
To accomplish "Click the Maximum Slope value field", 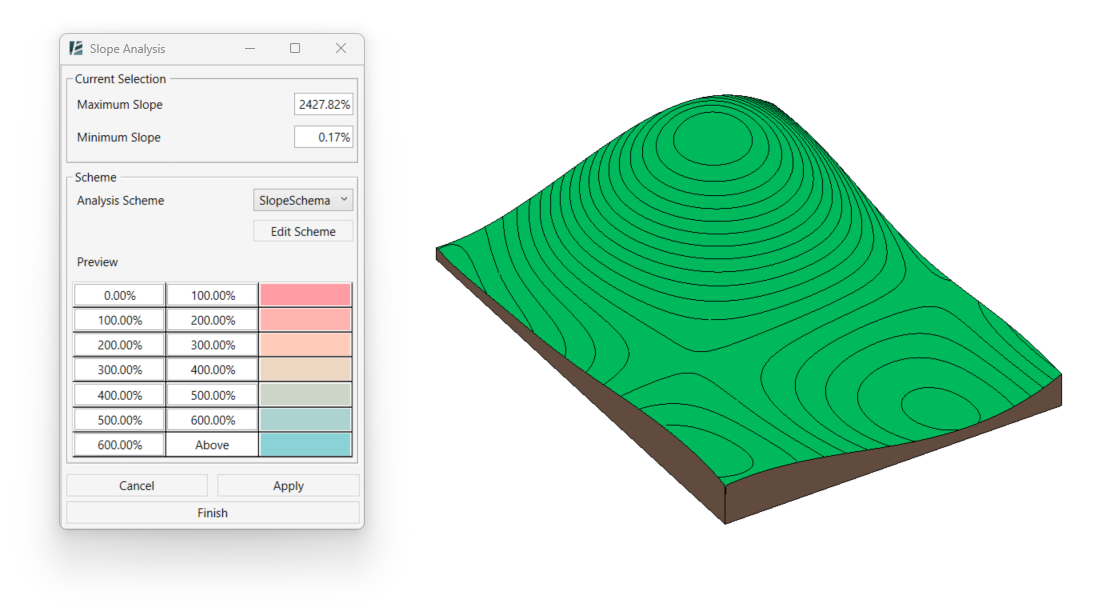I will click(x=323, y=105).
